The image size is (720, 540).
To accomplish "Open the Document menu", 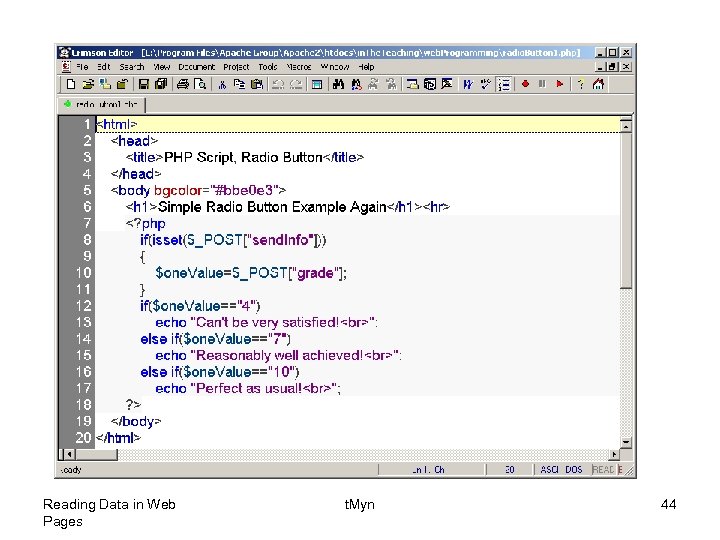I will (197, 67).
